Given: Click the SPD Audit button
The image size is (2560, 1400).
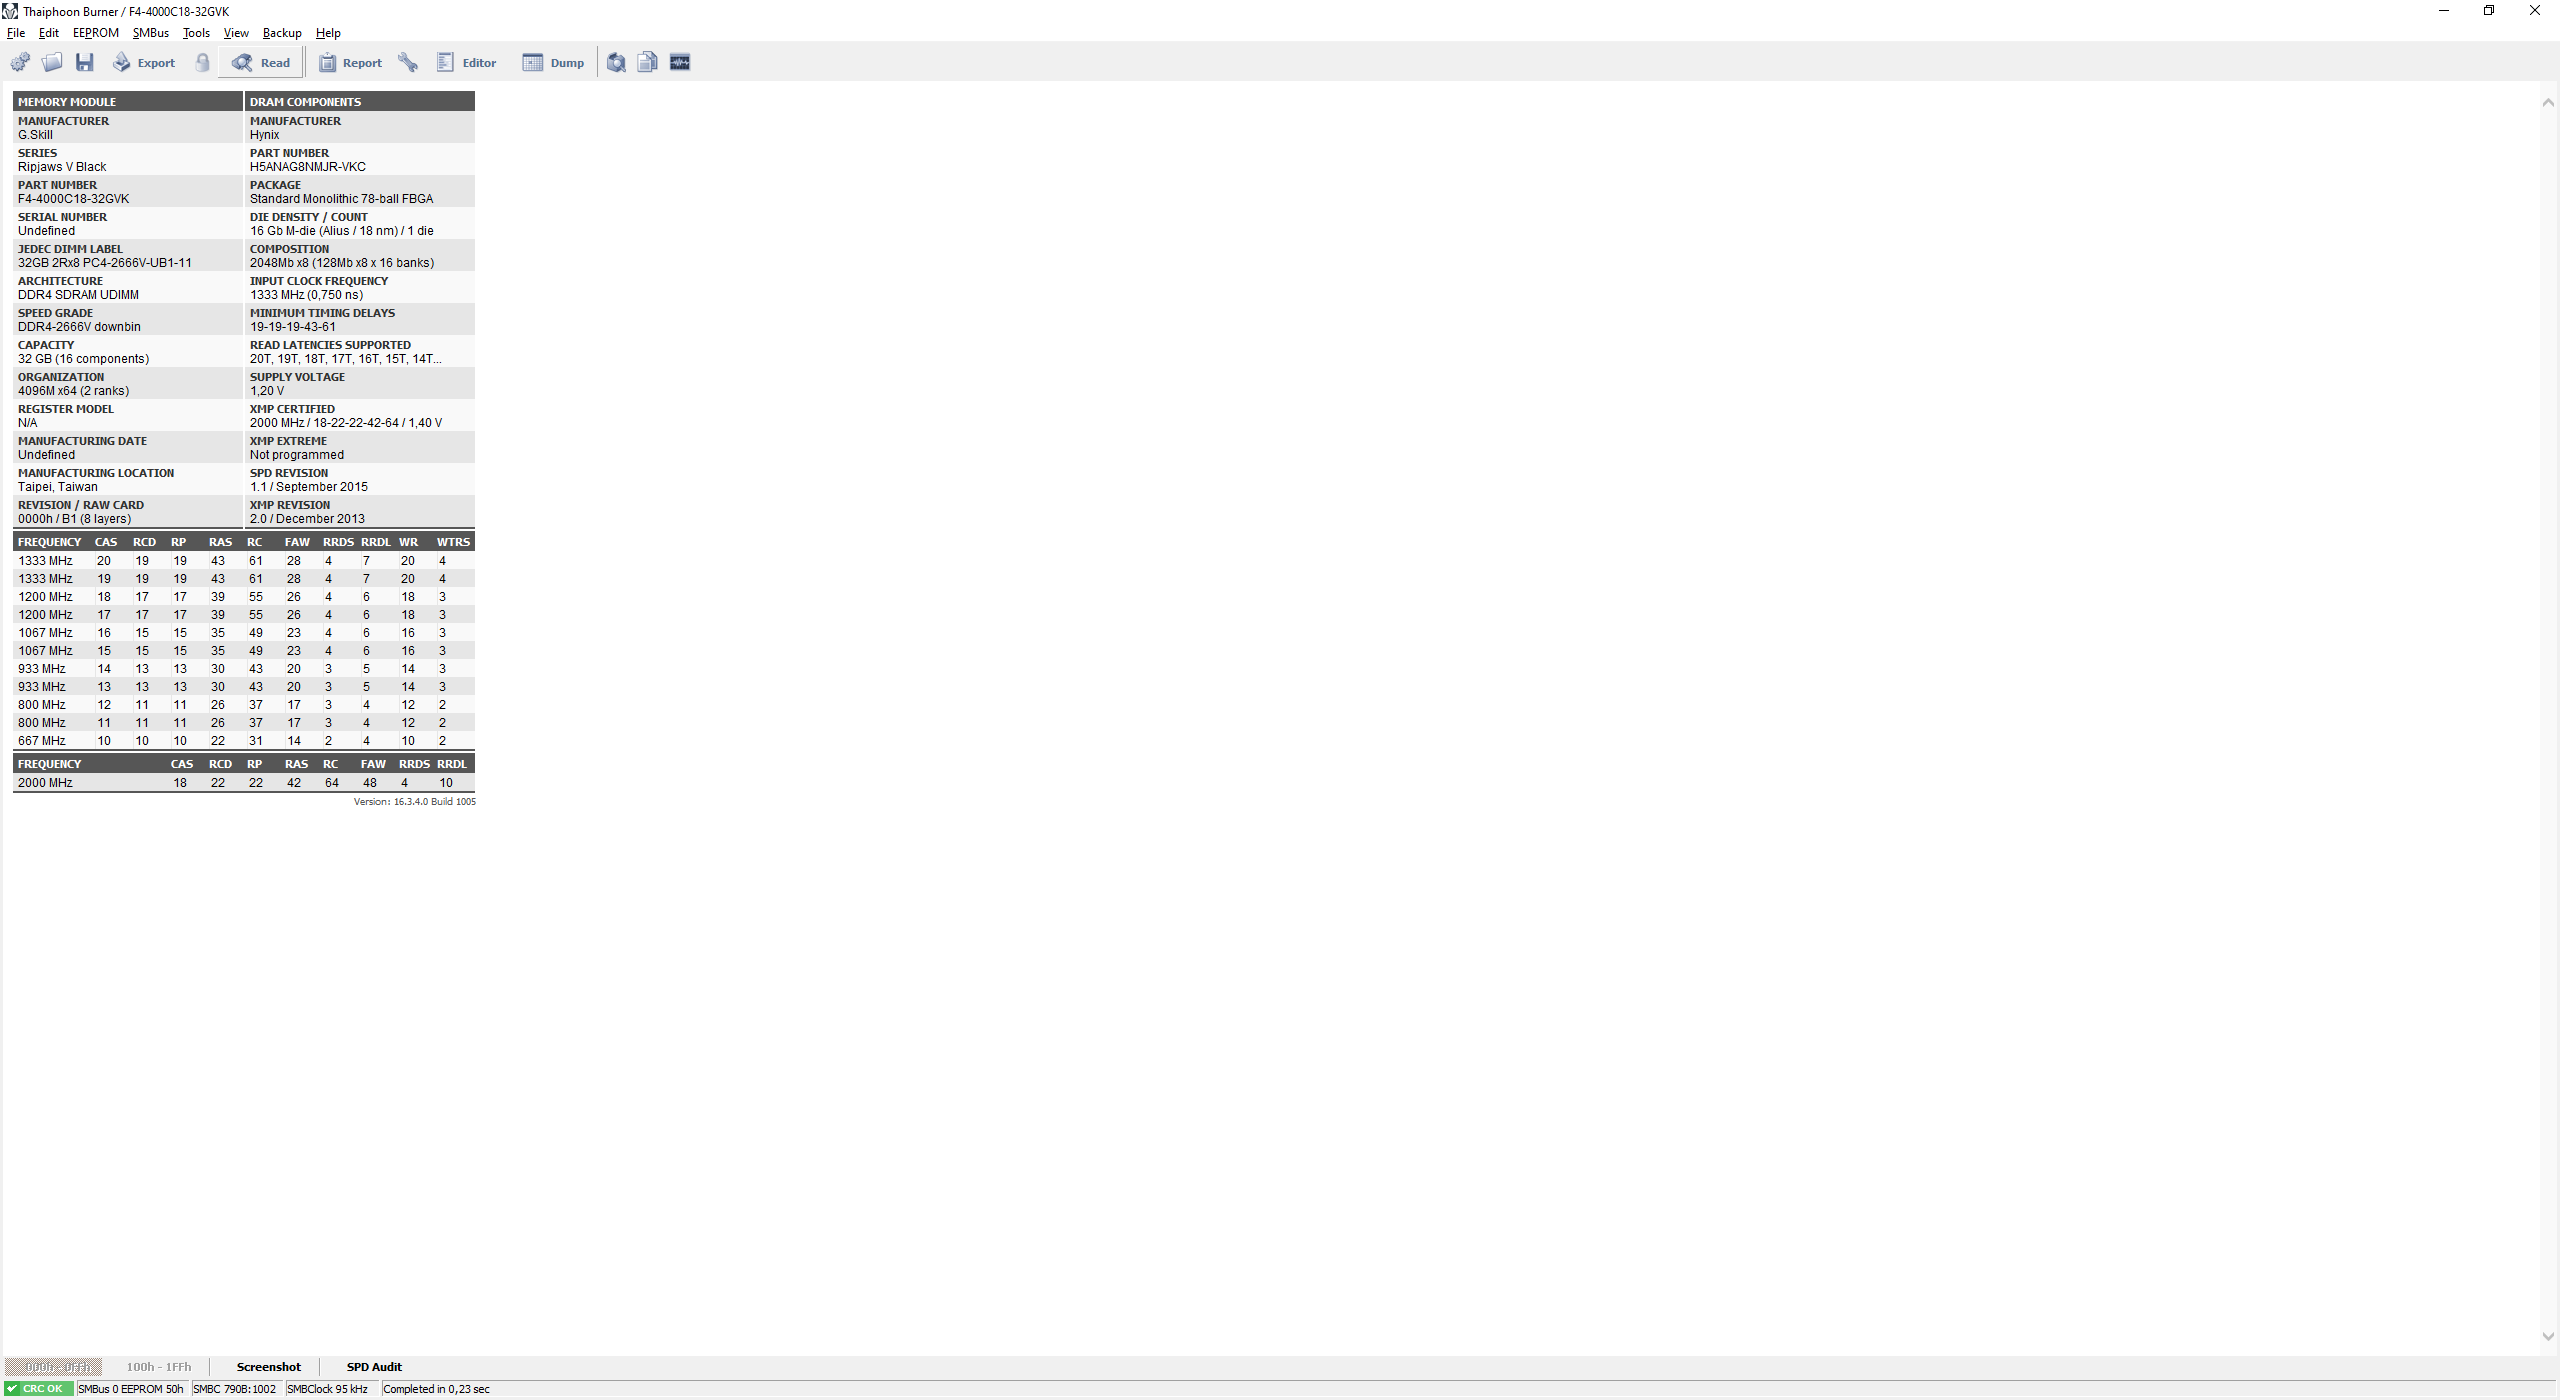Looking at the screenshot, I should coord(374,1367).
